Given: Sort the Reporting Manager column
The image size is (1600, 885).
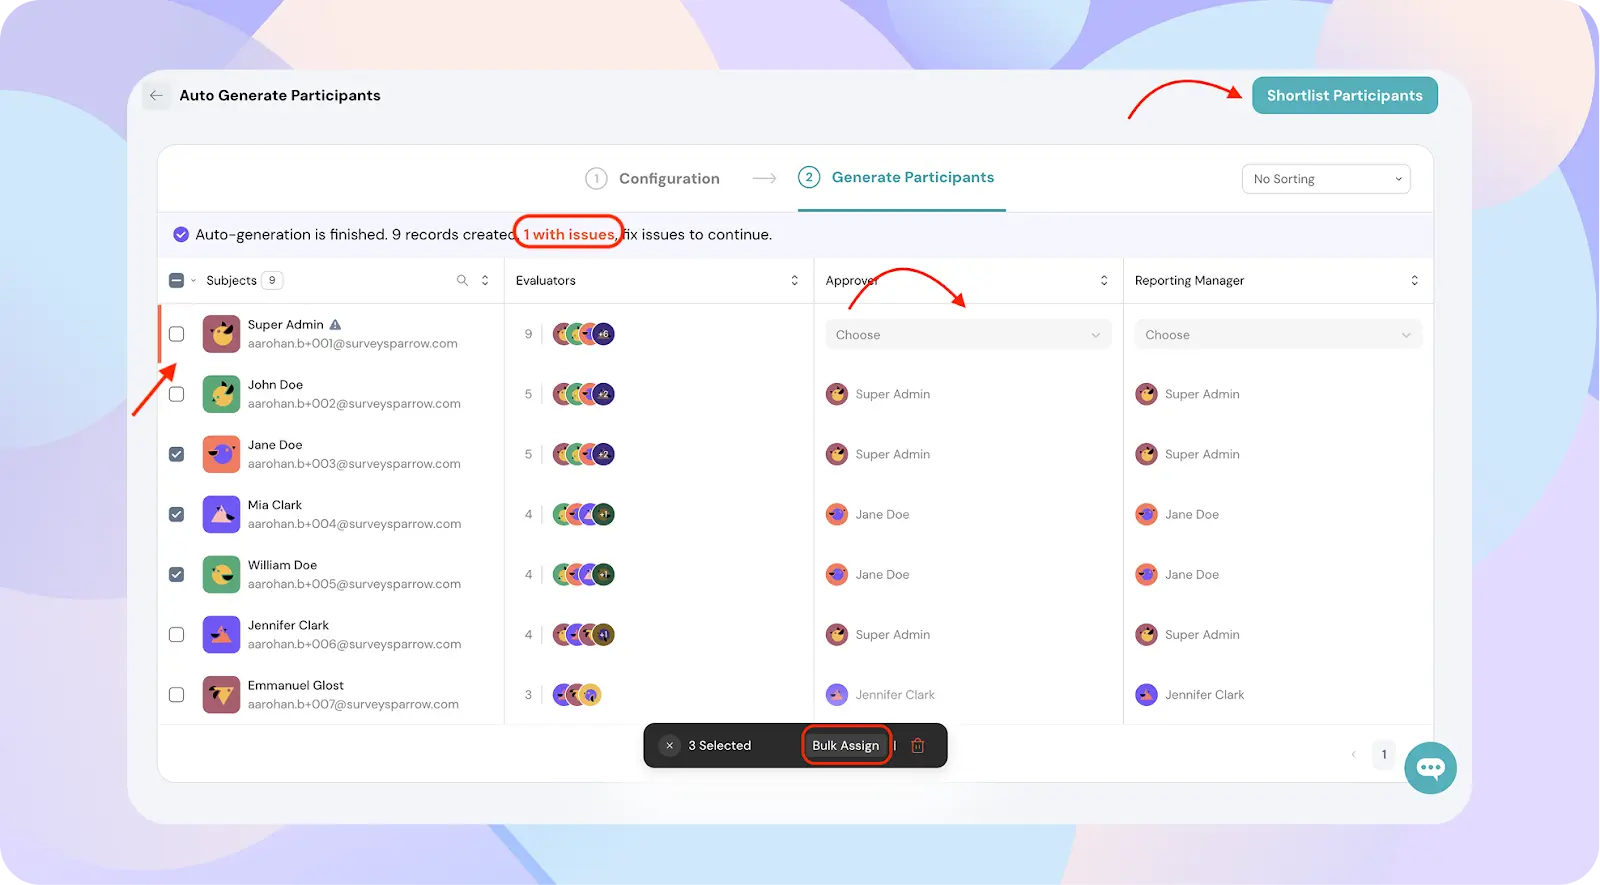Looking at the screenshot, I should [1414, 281].
